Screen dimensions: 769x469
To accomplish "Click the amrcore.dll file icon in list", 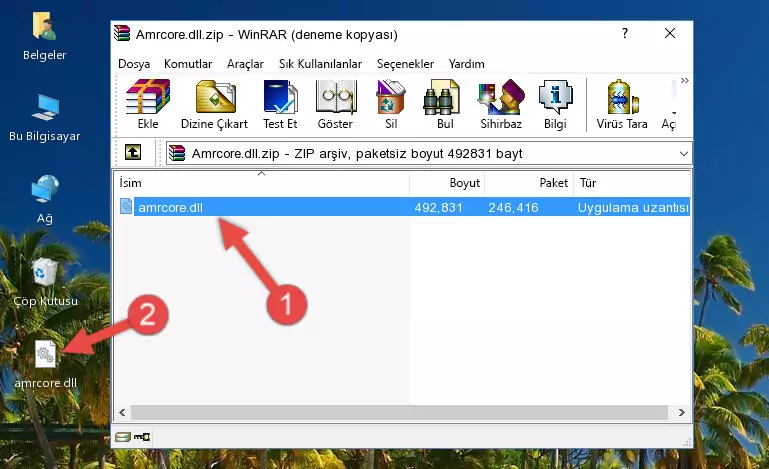I will (x=126, y=207).
